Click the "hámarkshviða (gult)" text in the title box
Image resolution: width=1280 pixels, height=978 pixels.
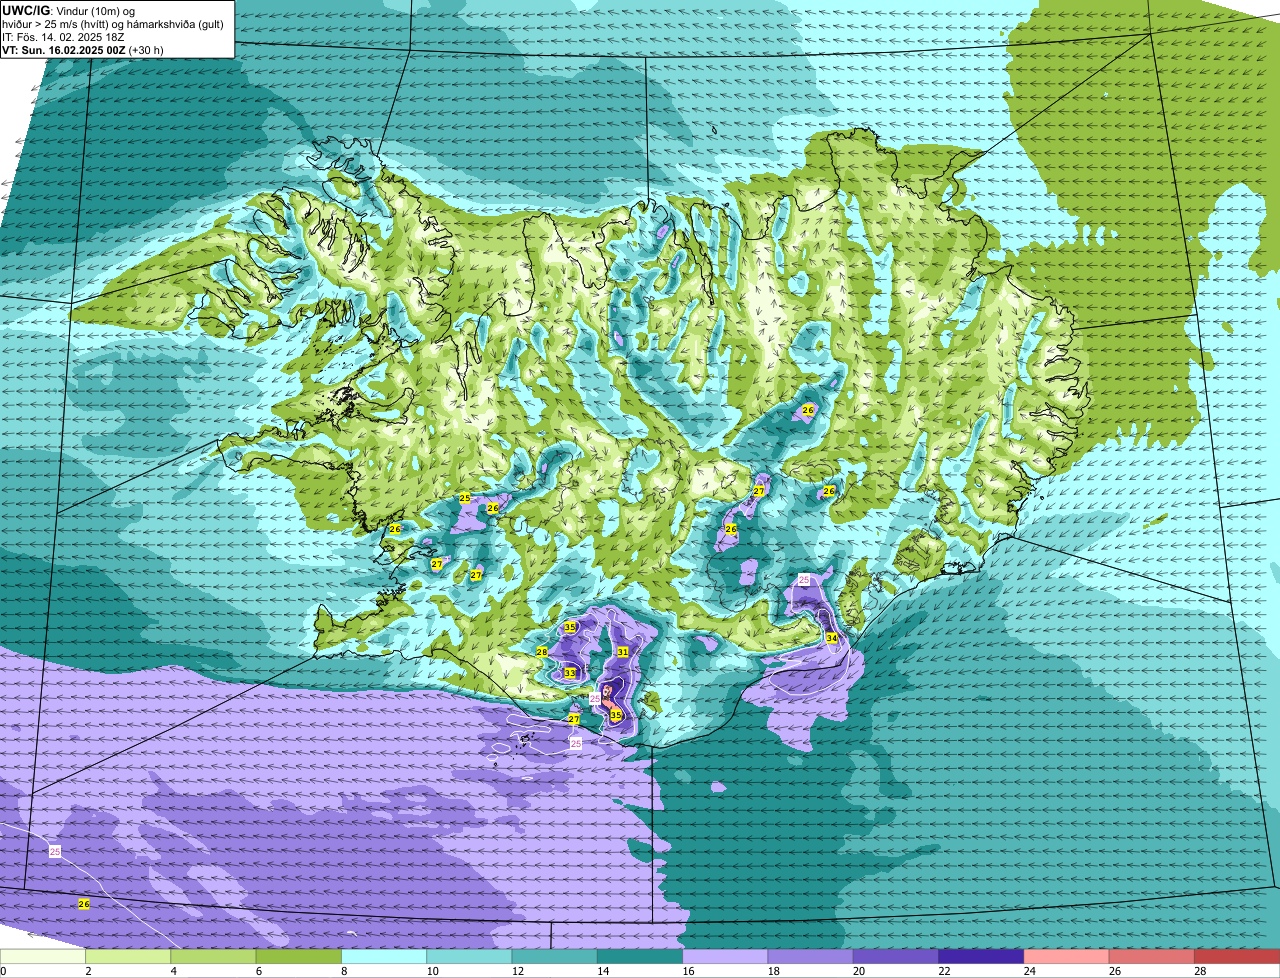coord(176,23)
